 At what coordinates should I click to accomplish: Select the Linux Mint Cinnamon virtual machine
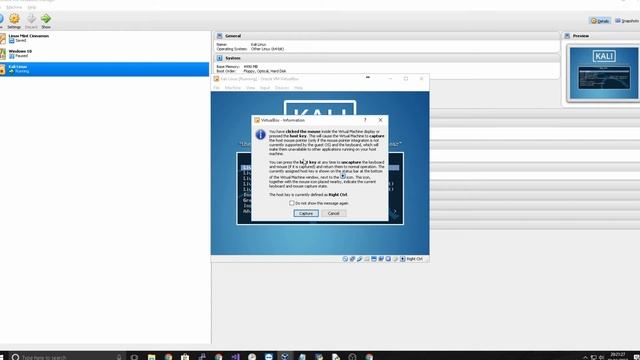104,38
